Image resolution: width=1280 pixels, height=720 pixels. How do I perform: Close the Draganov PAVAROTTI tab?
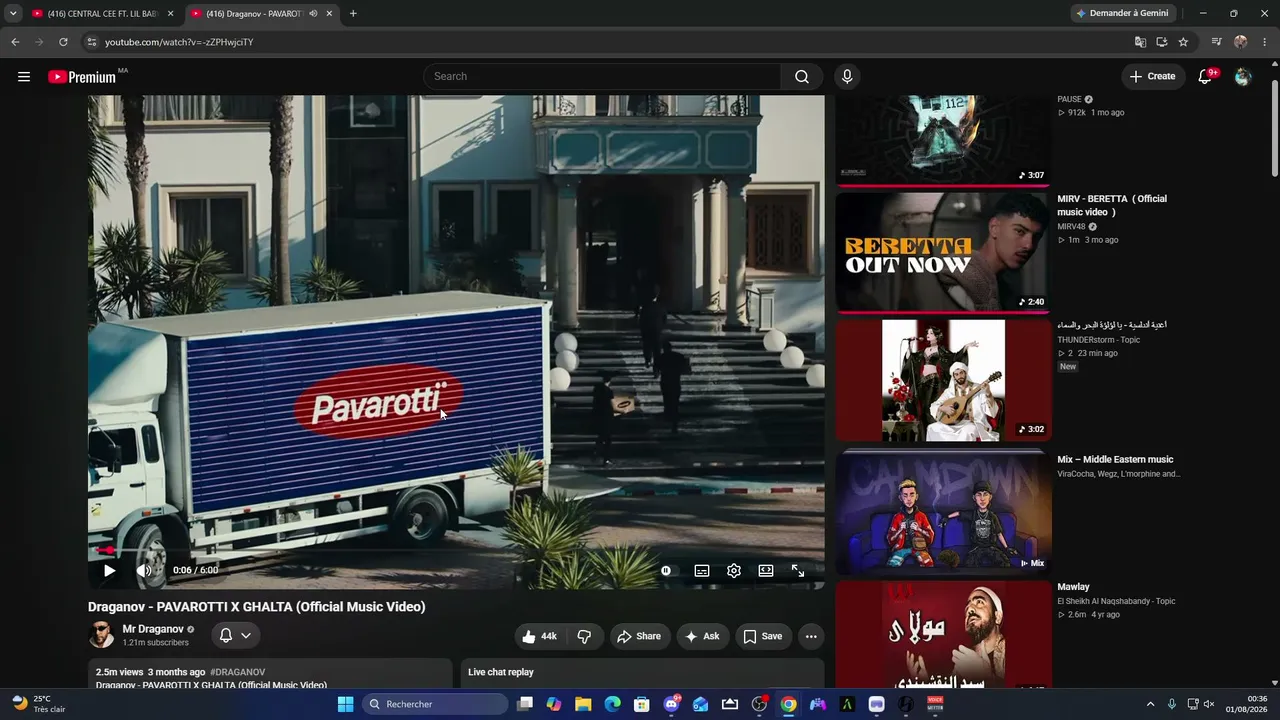pyautogui.click(x=329, y=14)
